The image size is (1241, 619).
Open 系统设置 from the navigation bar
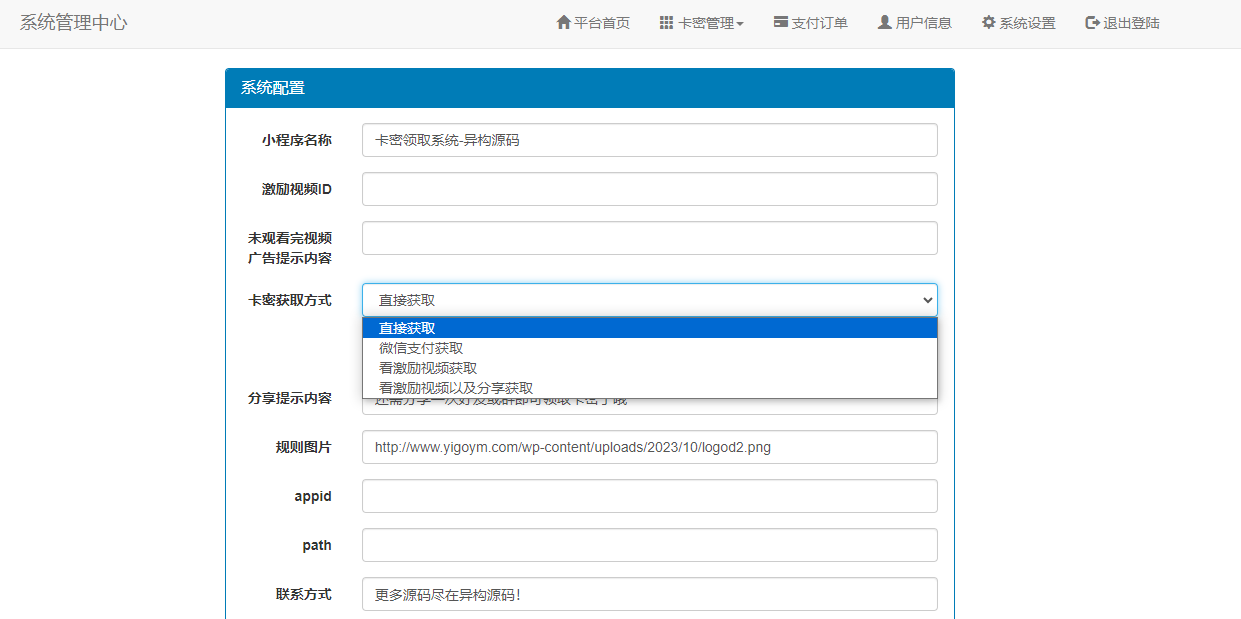tap(1025, 22)
